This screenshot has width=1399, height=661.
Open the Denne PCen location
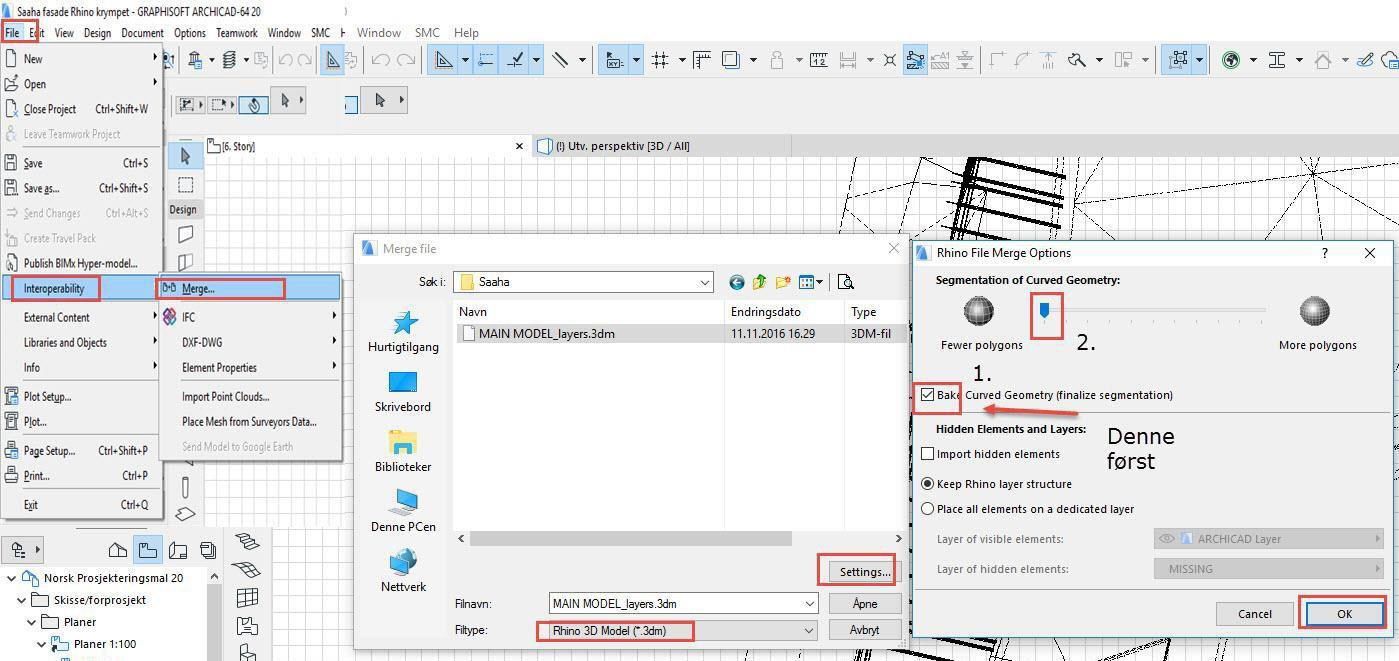click(x=403, y=512)
